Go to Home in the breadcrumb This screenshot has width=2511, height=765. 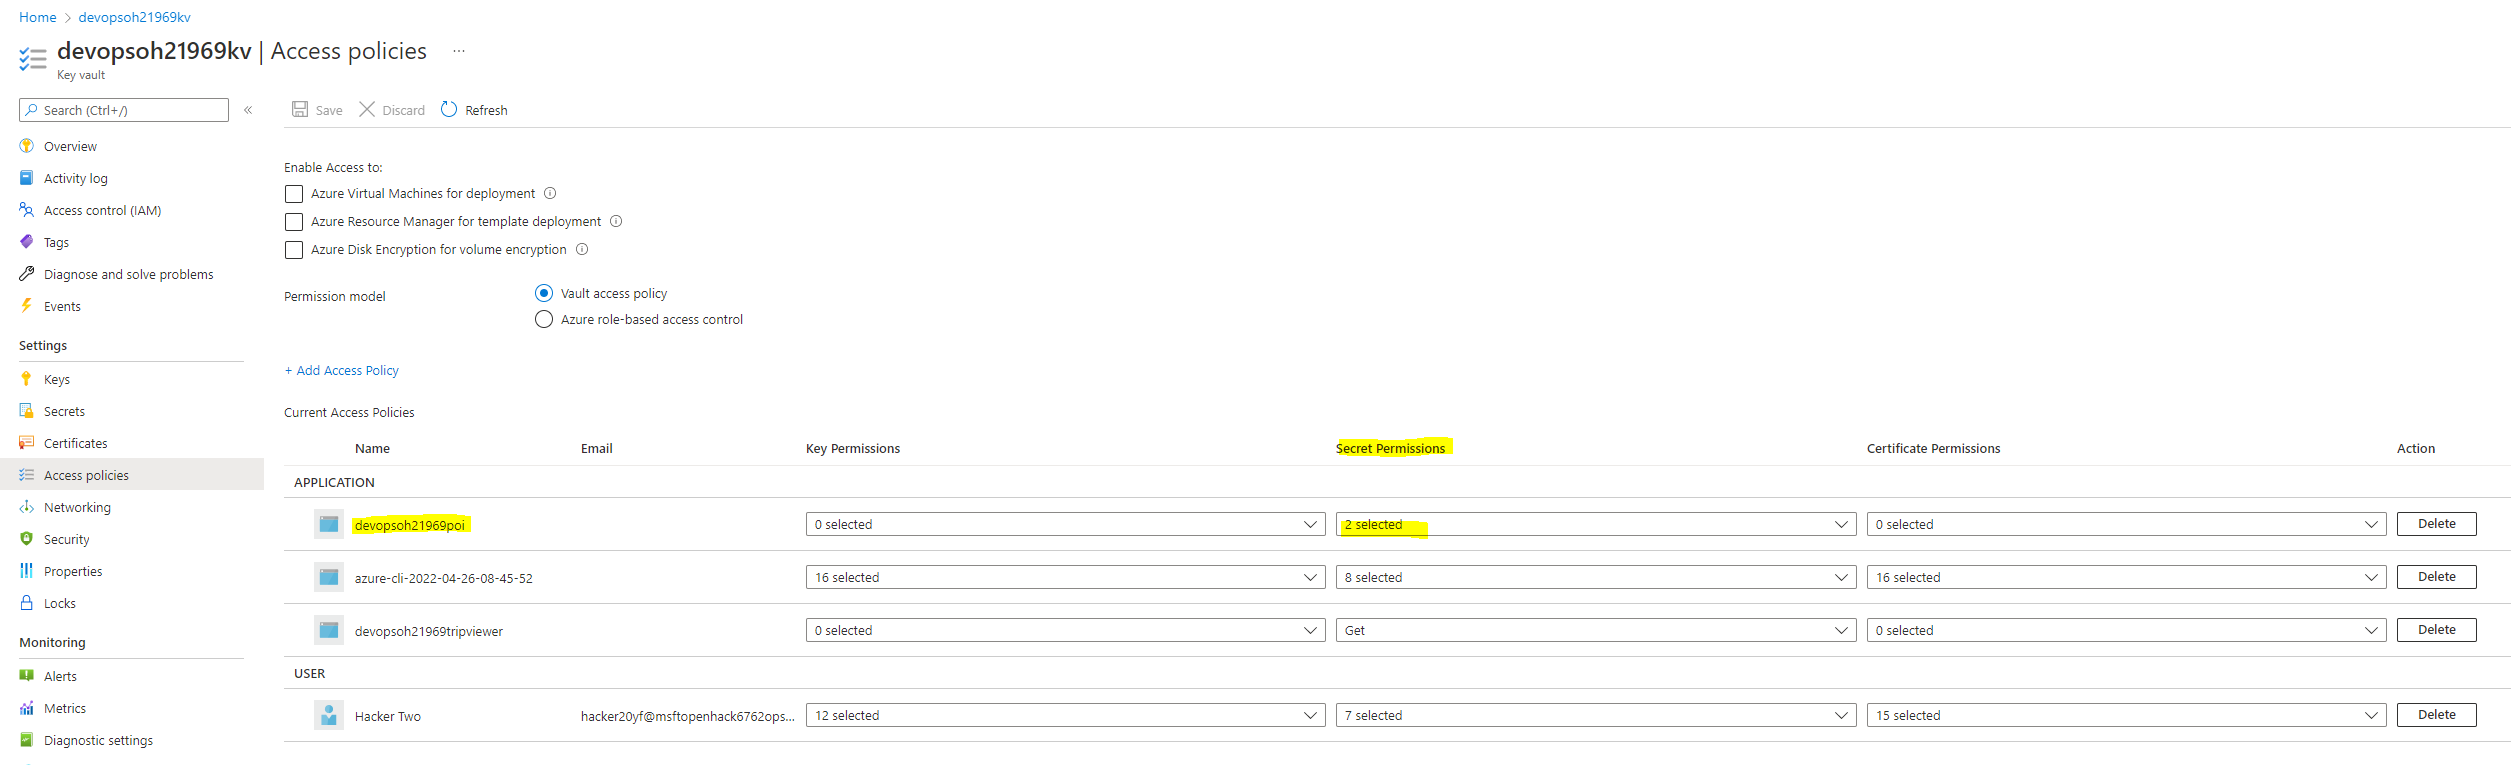point(38,17)
